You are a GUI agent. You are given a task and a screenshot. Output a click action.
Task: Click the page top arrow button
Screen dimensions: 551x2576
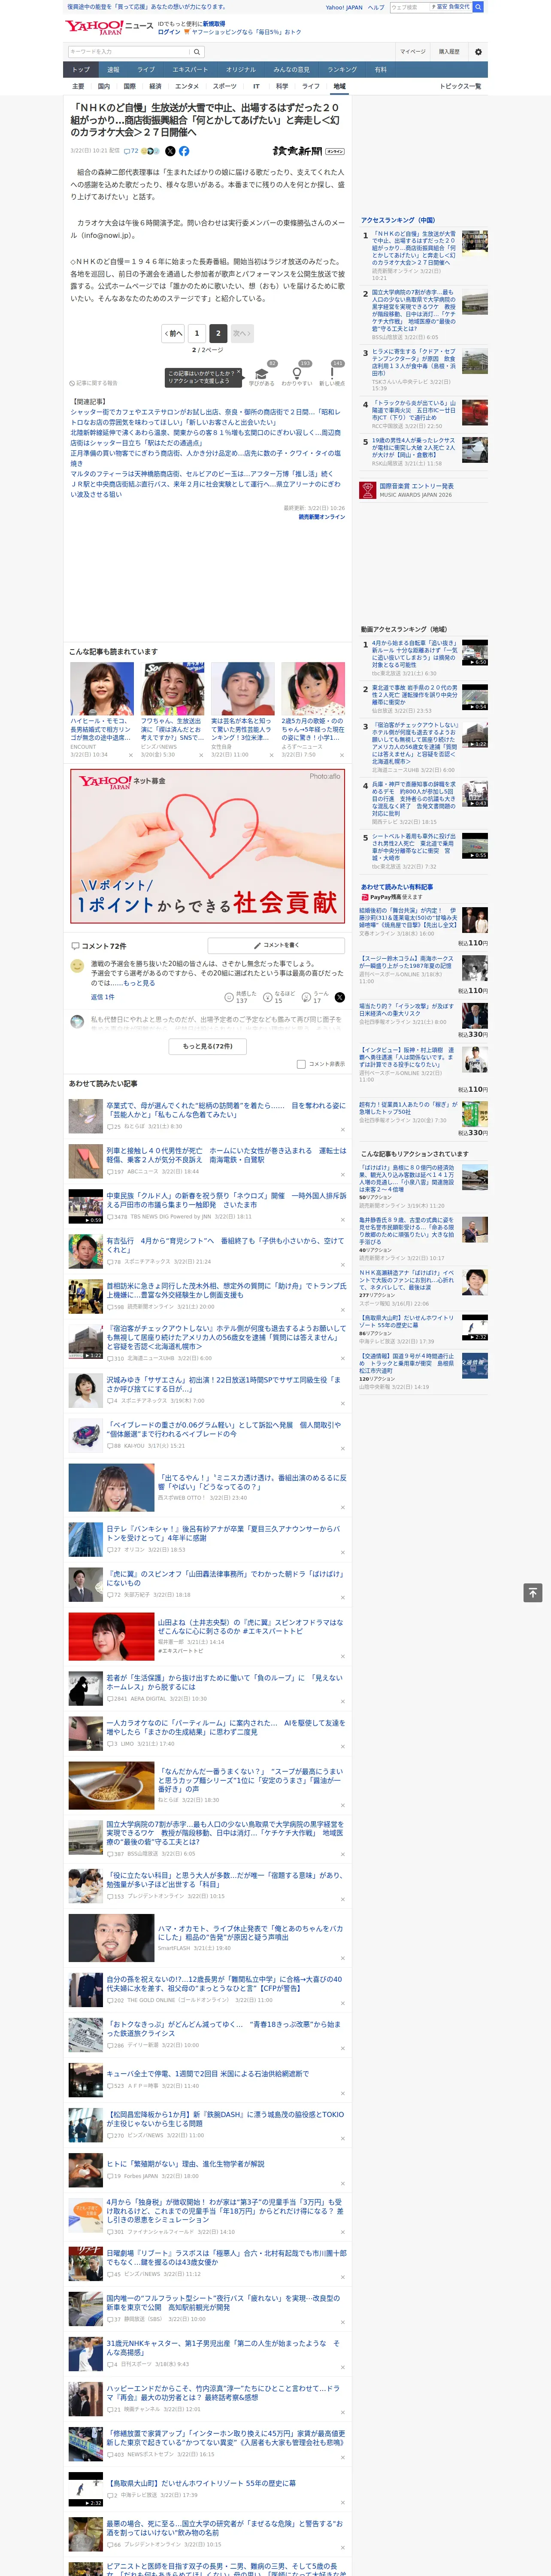(x=533, y=1593)
